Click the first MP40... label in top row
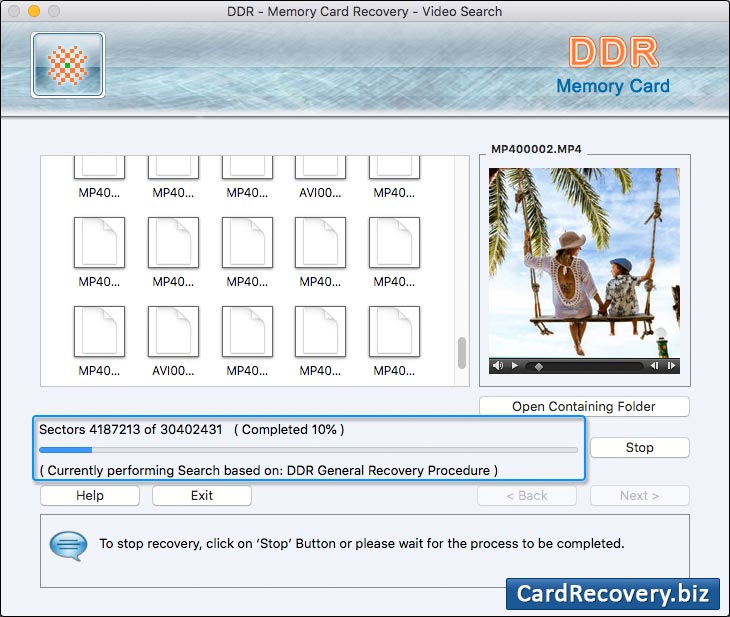 tap(99, 193)
